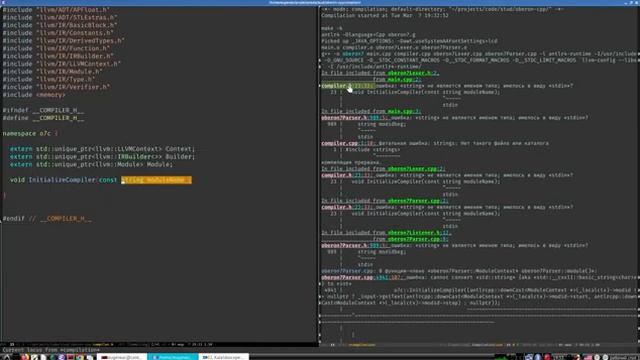Click the 'extern ... Builder;' declaration line
The image size is (640, 360).
pyautogui.click(x=102, y=157)
